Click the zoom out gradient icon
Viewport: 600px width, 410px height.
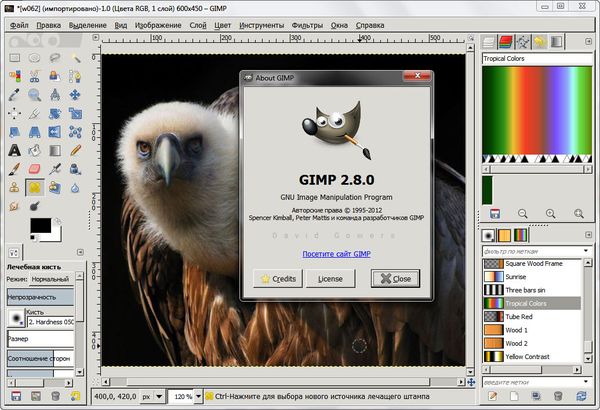pyautogui.click(x=522, y=213)
